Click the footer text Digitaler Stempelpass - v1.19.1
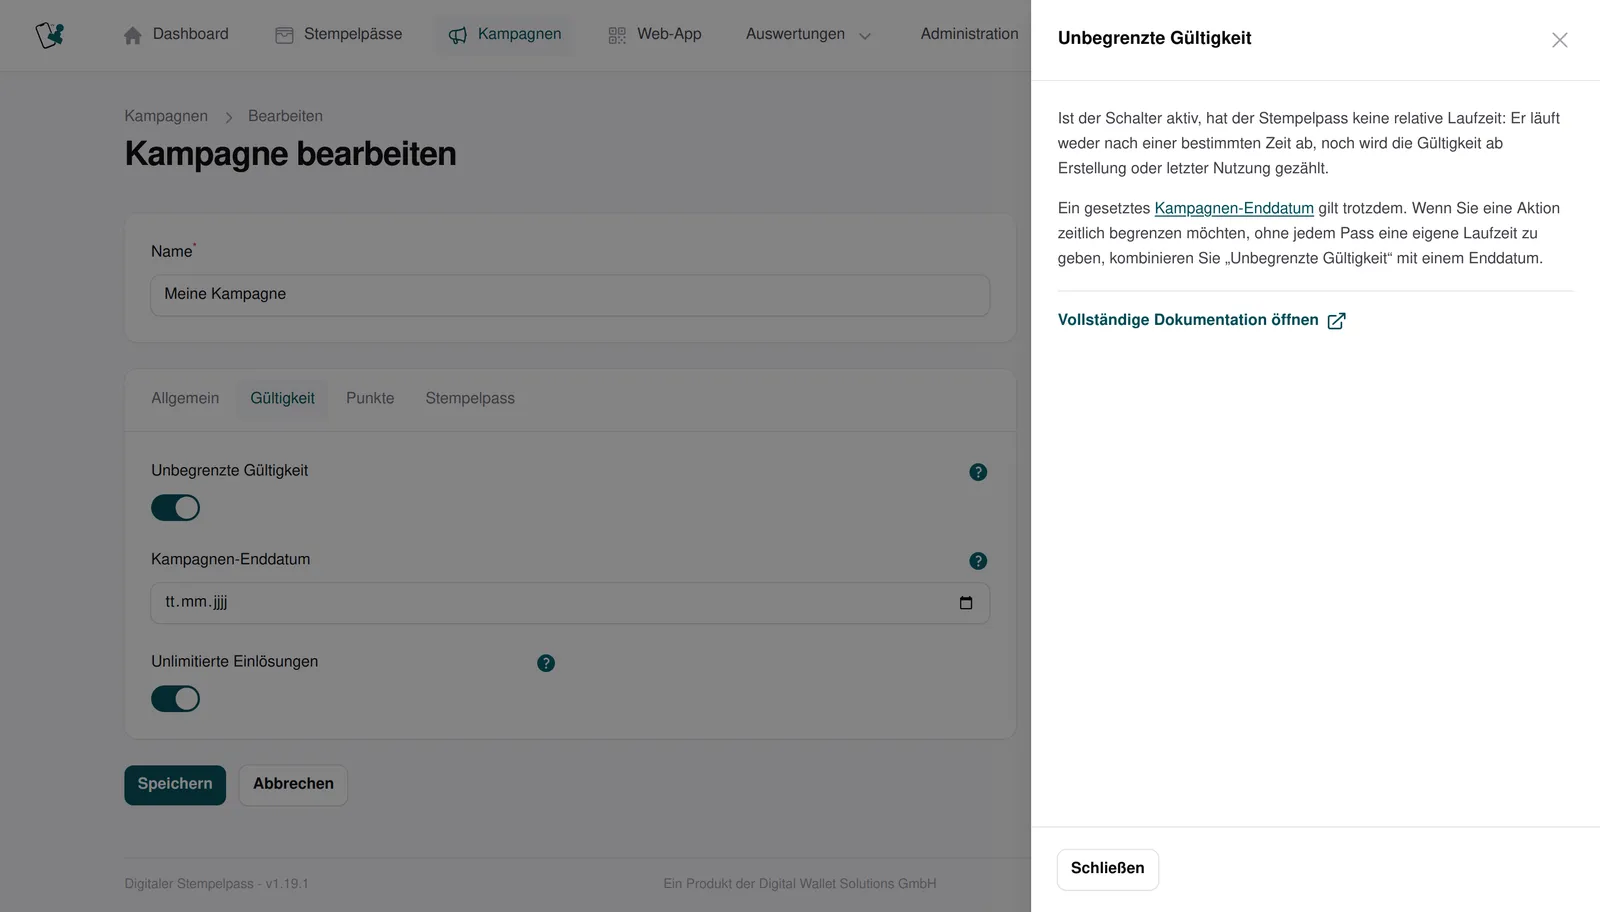This screenshot has width=1600, height=912. tap(216, 884)
